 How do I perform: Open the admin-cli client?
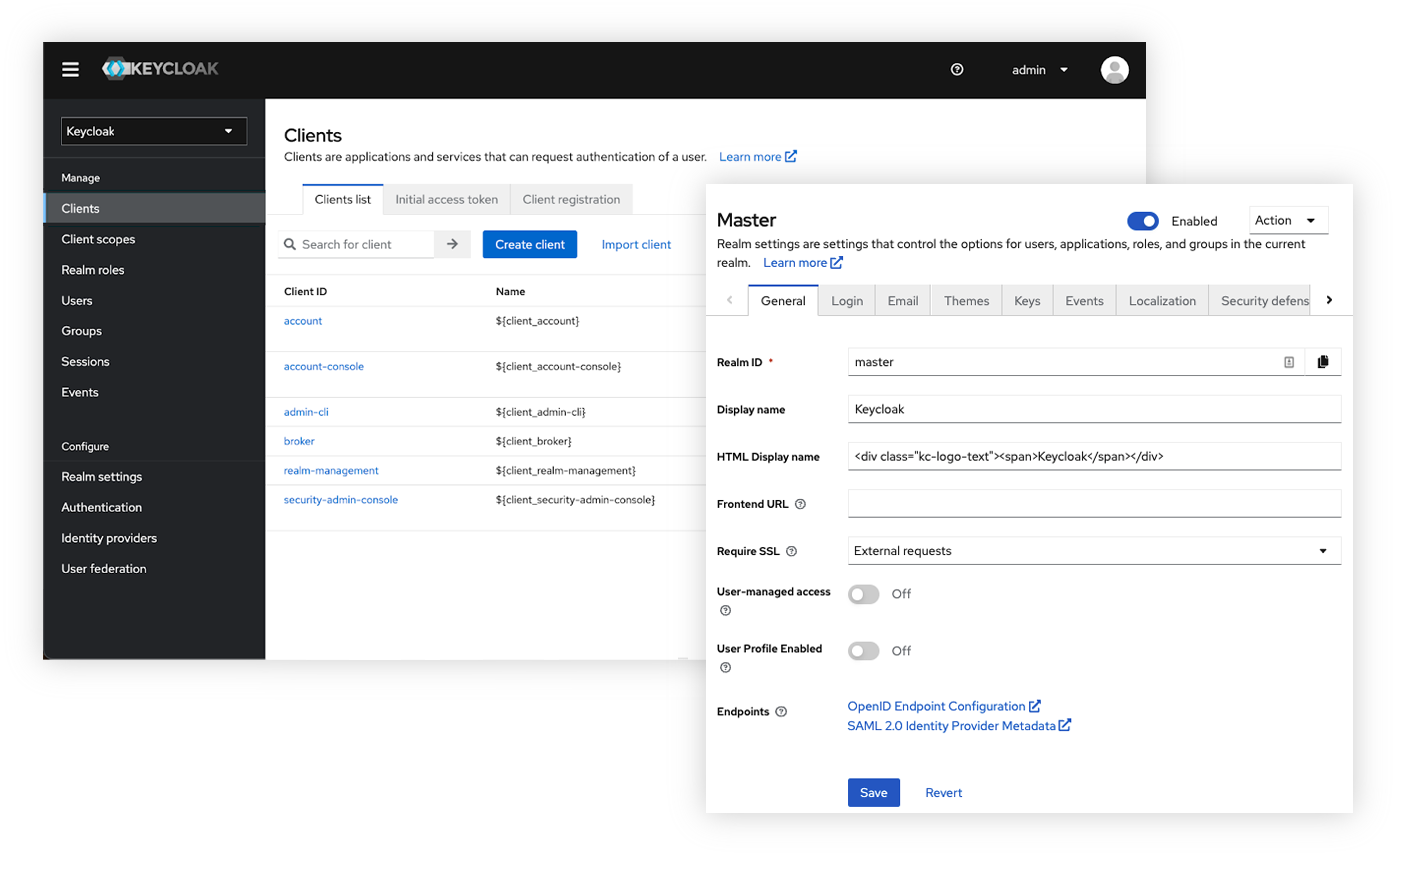pos(306,412)
